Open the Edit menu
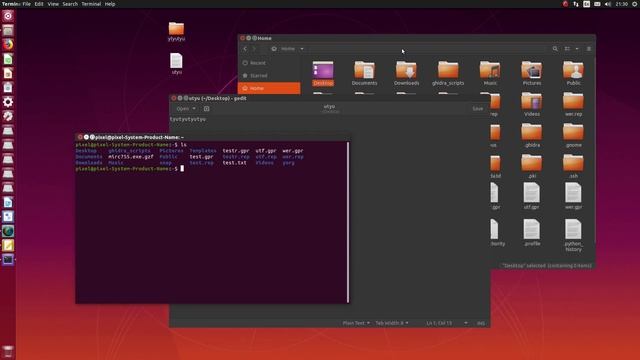The height and width of the screenshot is (360, 640). coord(39,4)
